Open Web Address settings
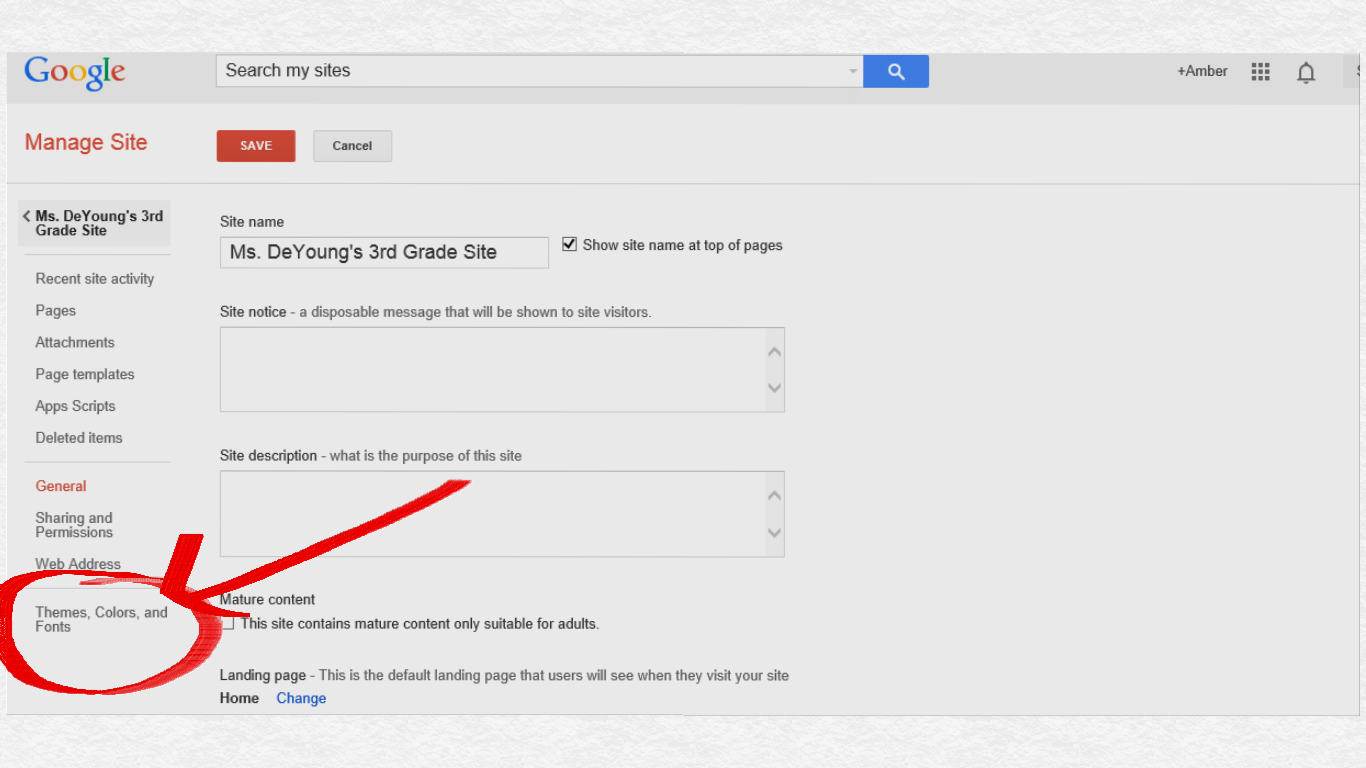 click(78, 564)
